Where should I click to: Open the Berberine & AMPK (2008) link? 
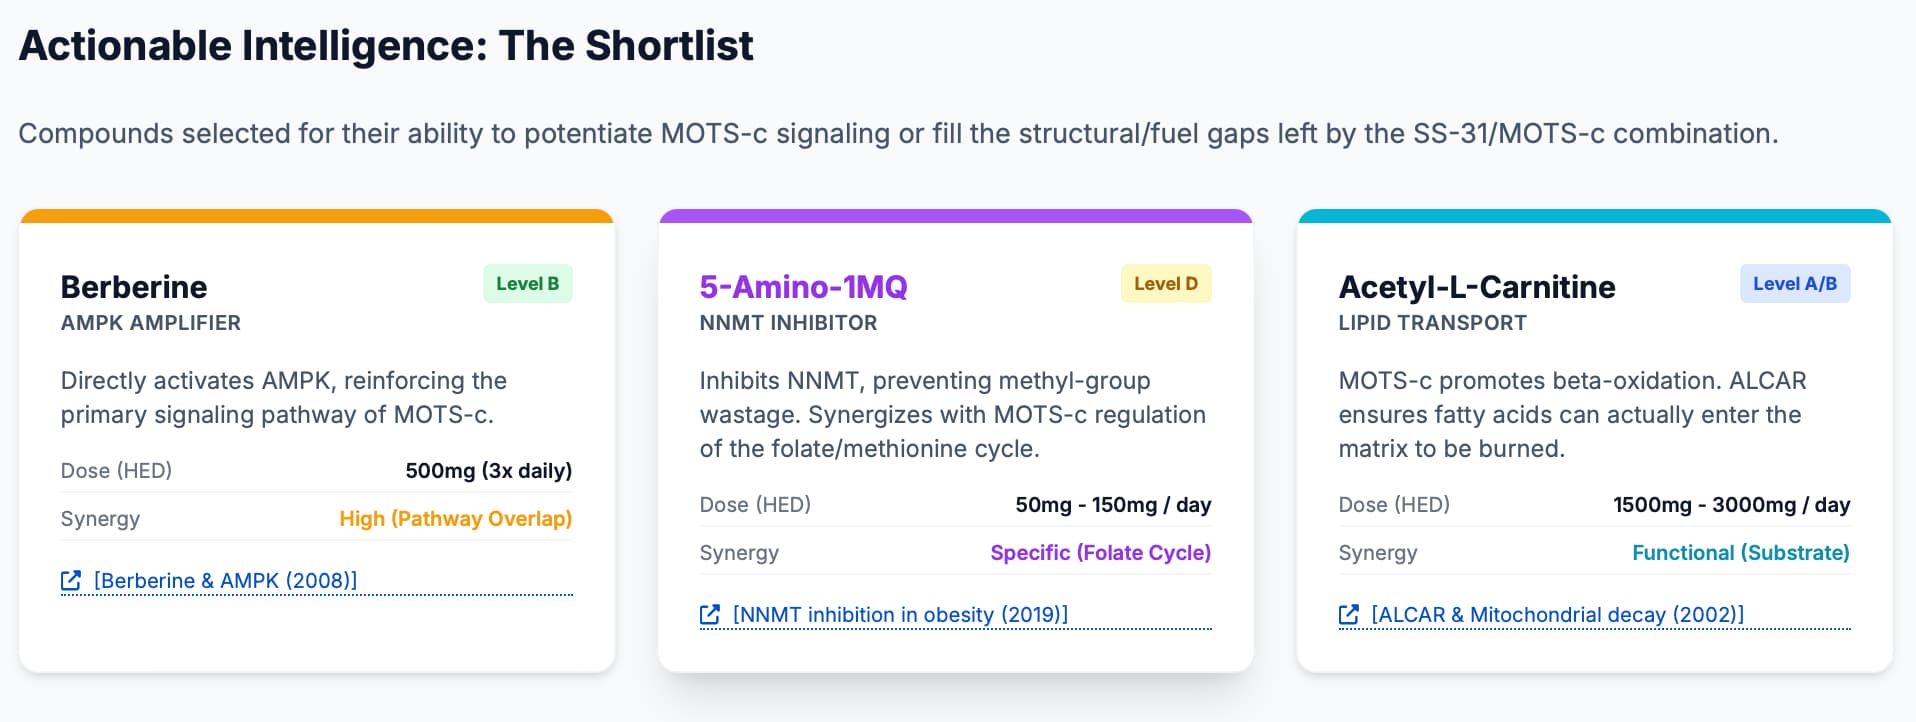tap(225, 581)
